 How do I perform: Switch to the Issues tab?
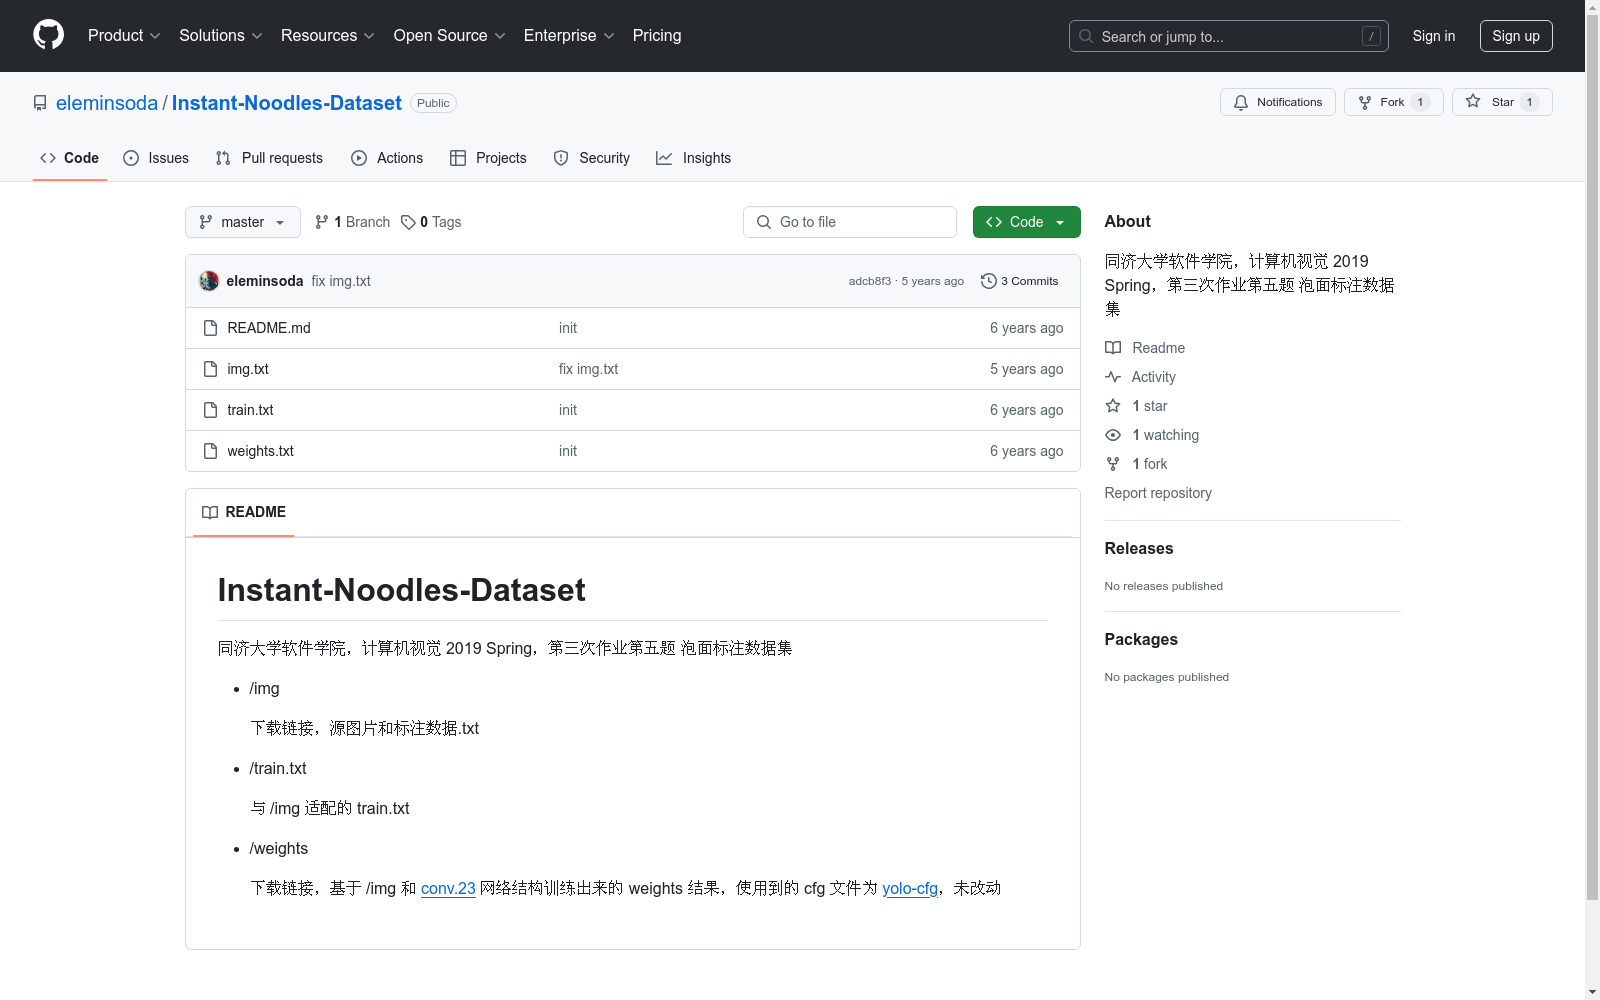coord(156,158)
